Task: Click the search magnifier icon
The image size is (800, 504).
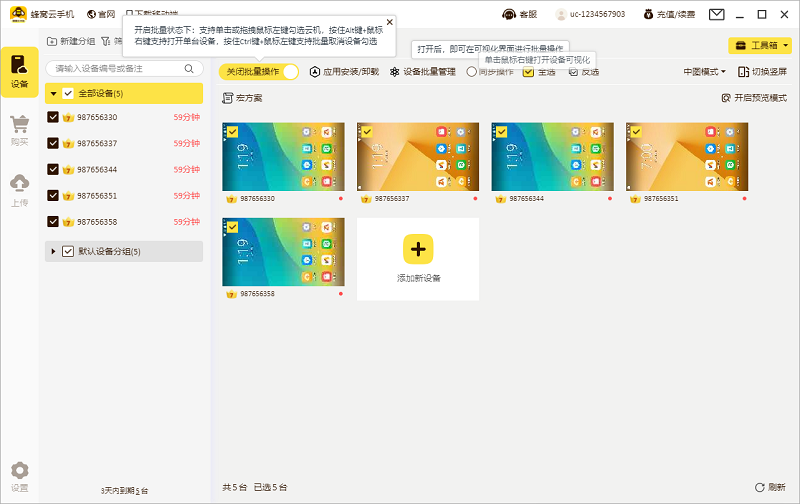Action: click(x=189, y=68)
